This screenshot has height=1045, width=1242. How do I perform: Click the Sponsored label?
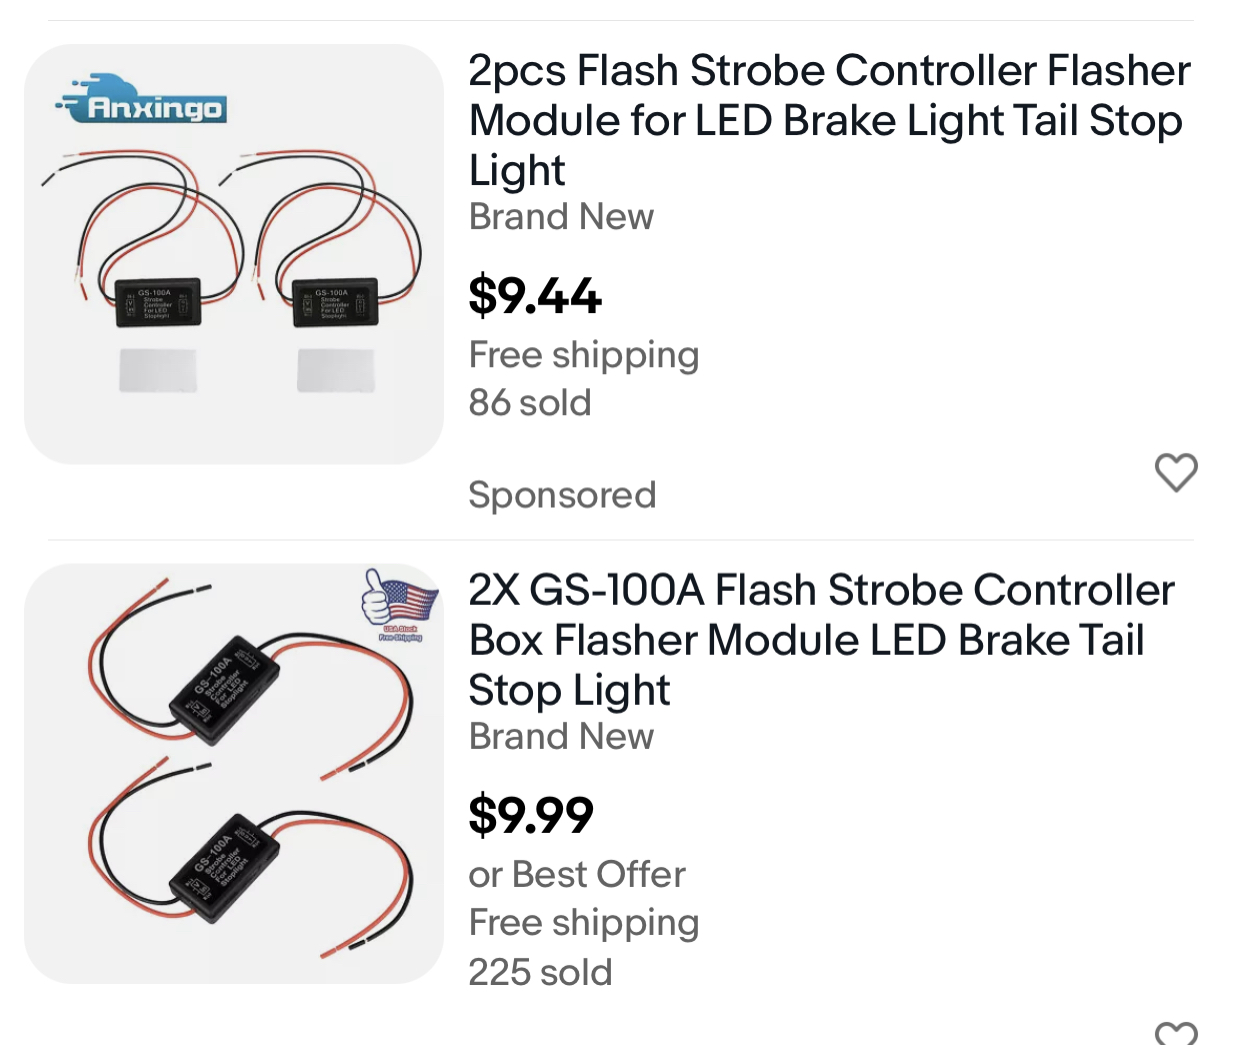(x=562, y=495)
